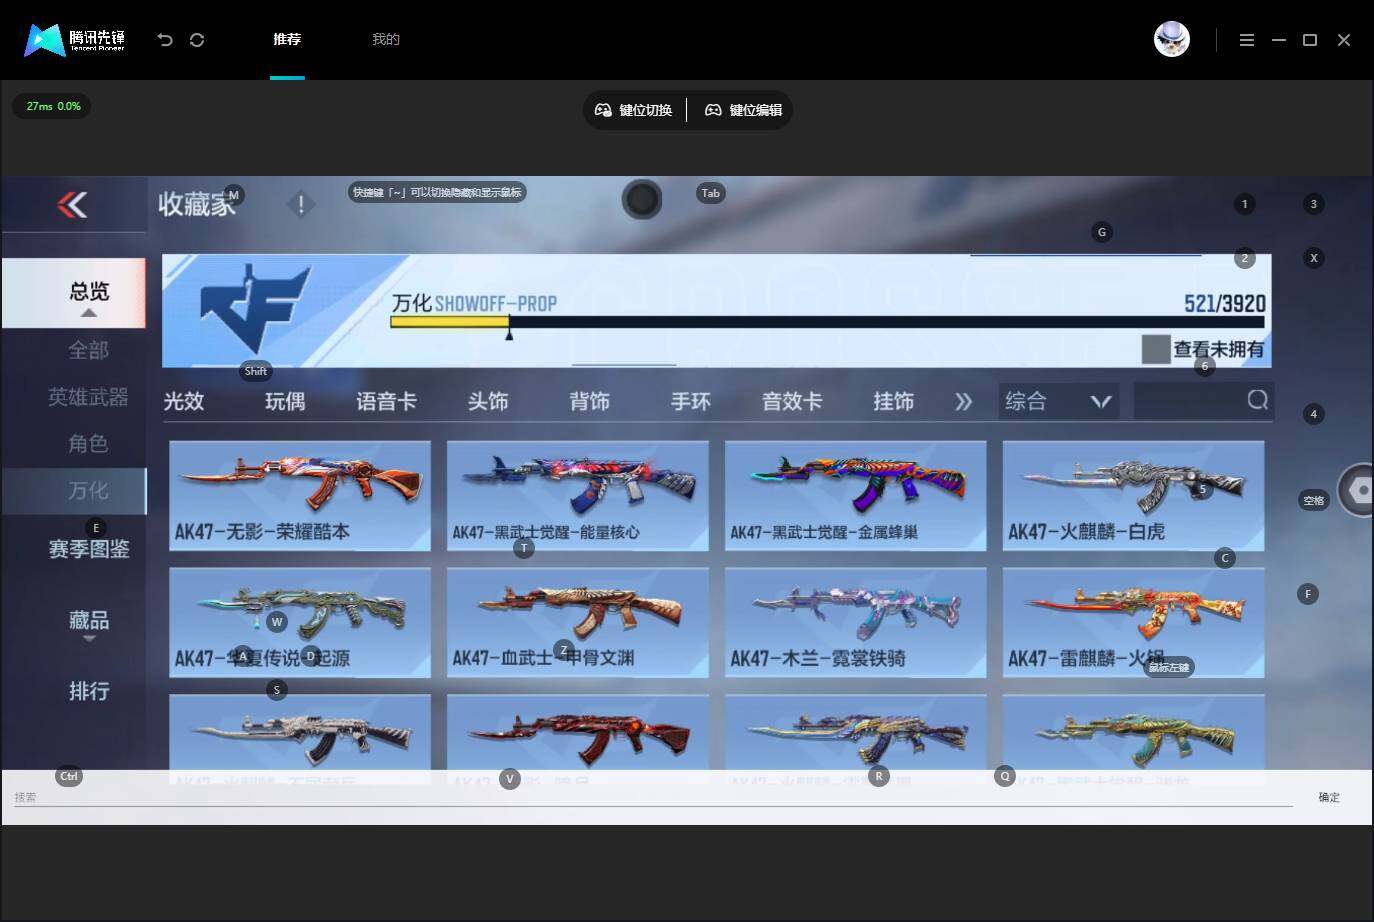The height and width of the screenshot is (922, 1374).
Task: Click the 万化 collection progress bar
Action: (x=827, y=322)
